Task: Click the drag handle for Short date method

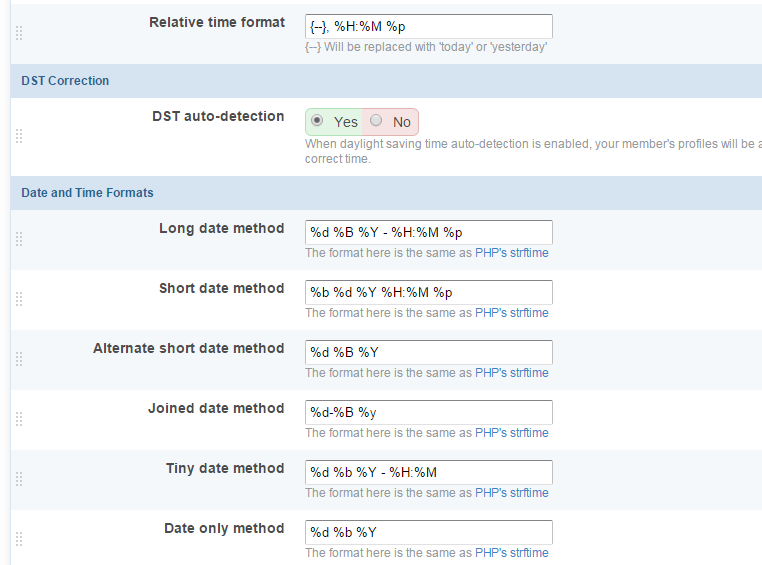Action: tap(19, 299)
